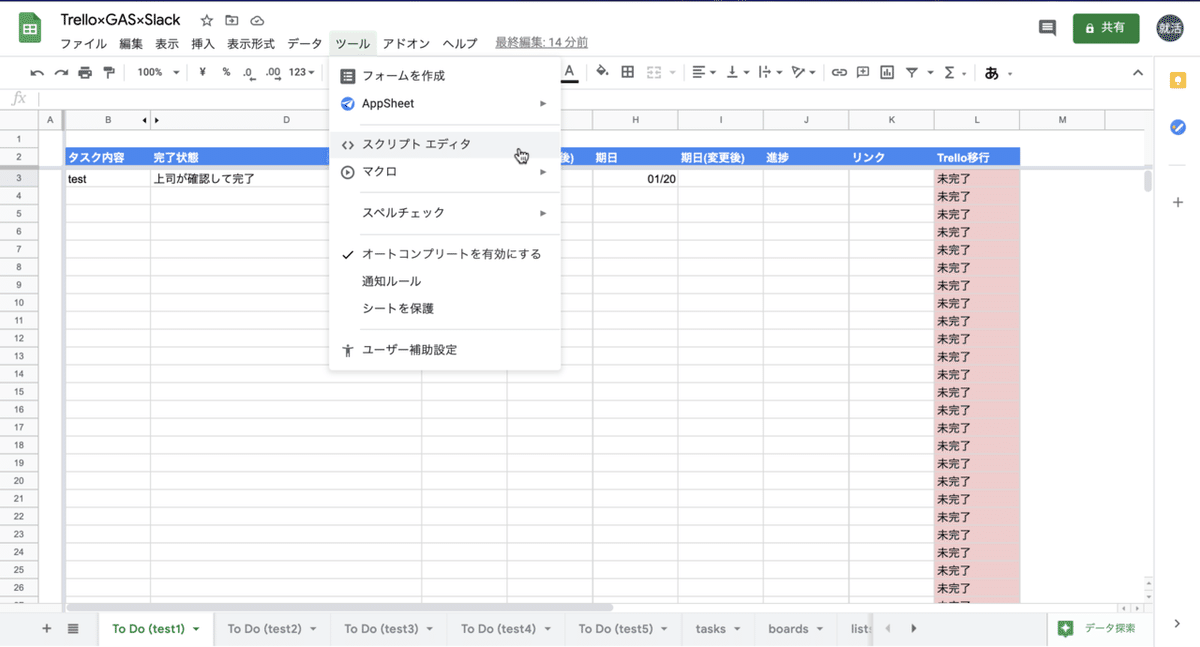Click the horizontal scrollbar of the sheet

pyautogui.click(x=340, y=607)
